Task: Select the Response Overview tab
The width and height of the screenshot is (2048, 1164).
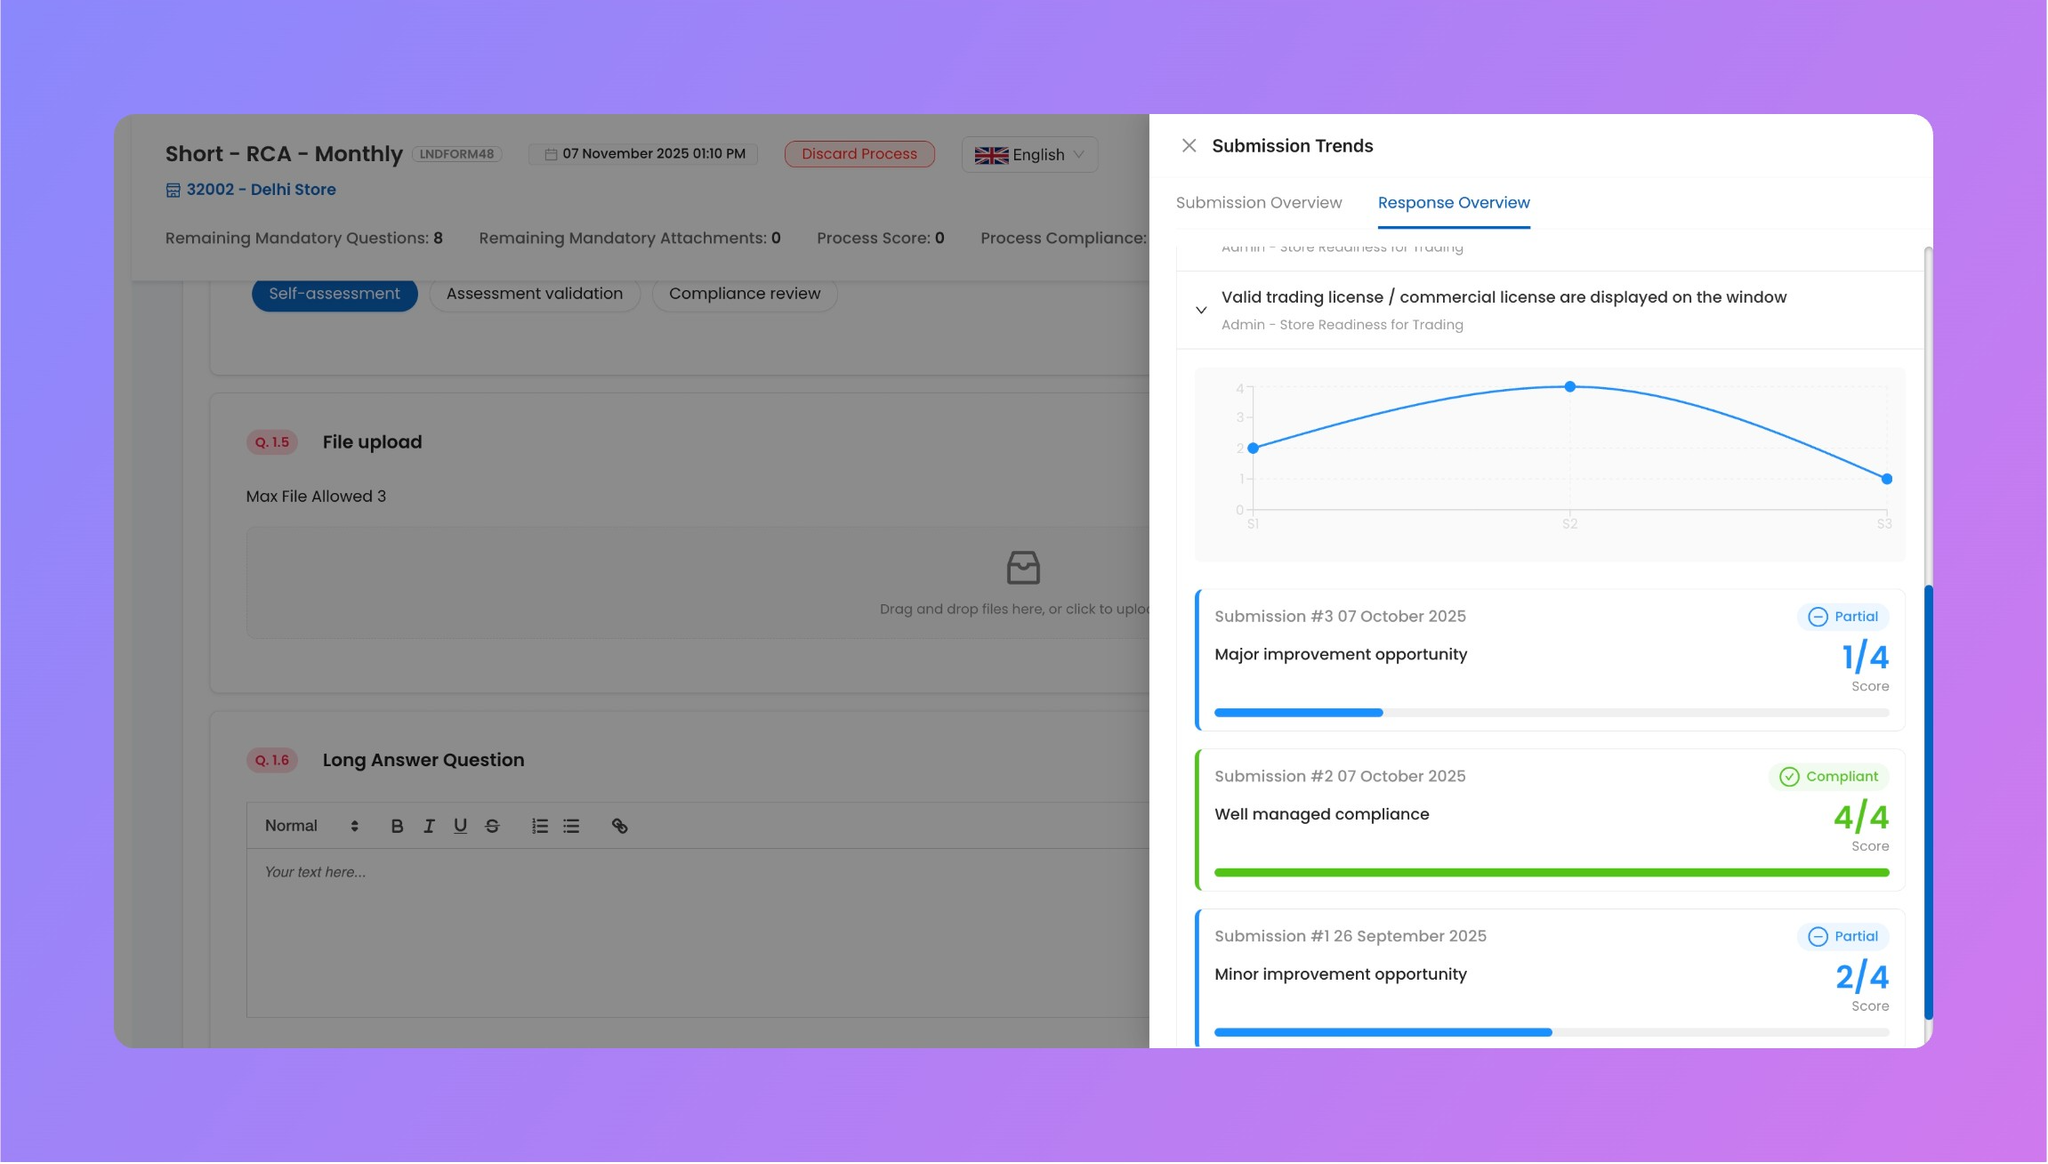Action: click(x=1453, y=203)
